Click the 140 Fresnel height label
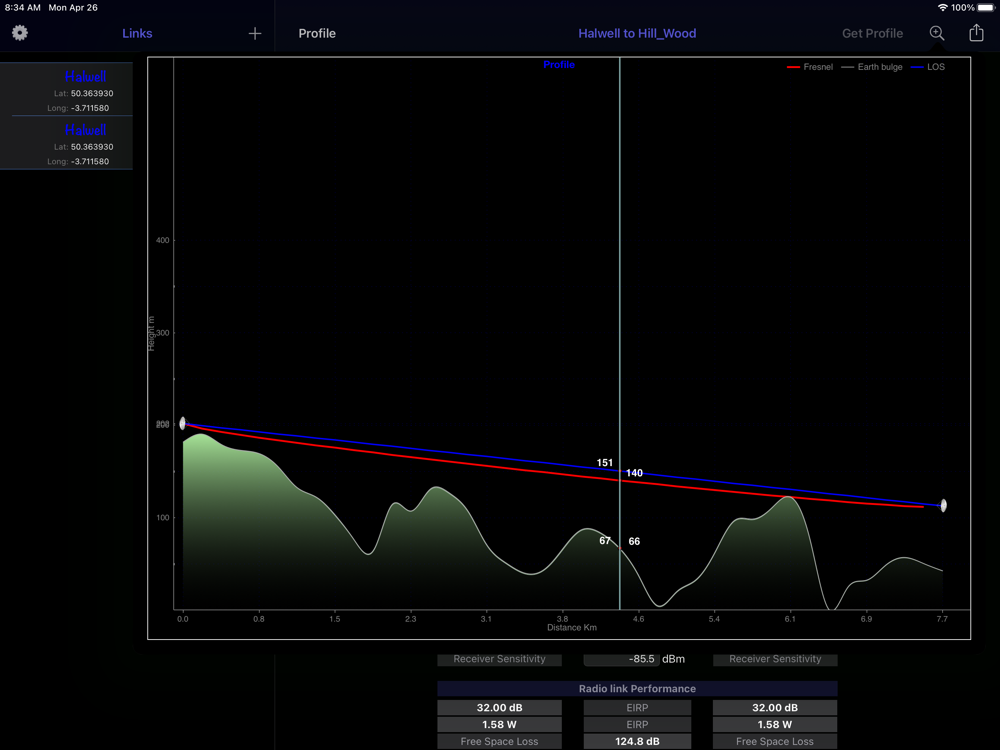Screen dimensions: 1000x750 [634, 473]
